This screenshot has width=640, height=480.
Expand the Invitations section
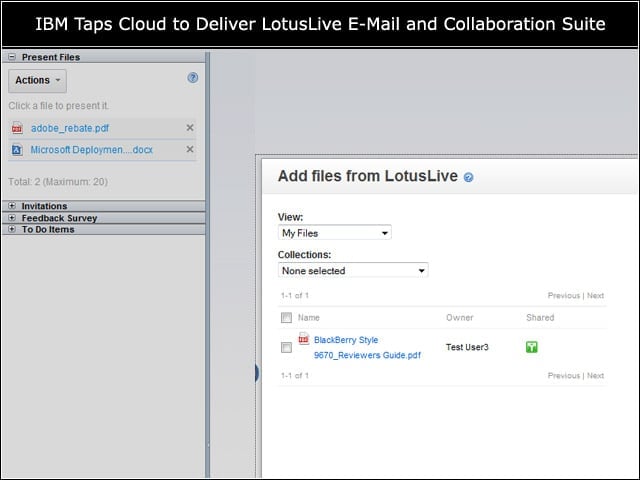(x=12, y=206)
